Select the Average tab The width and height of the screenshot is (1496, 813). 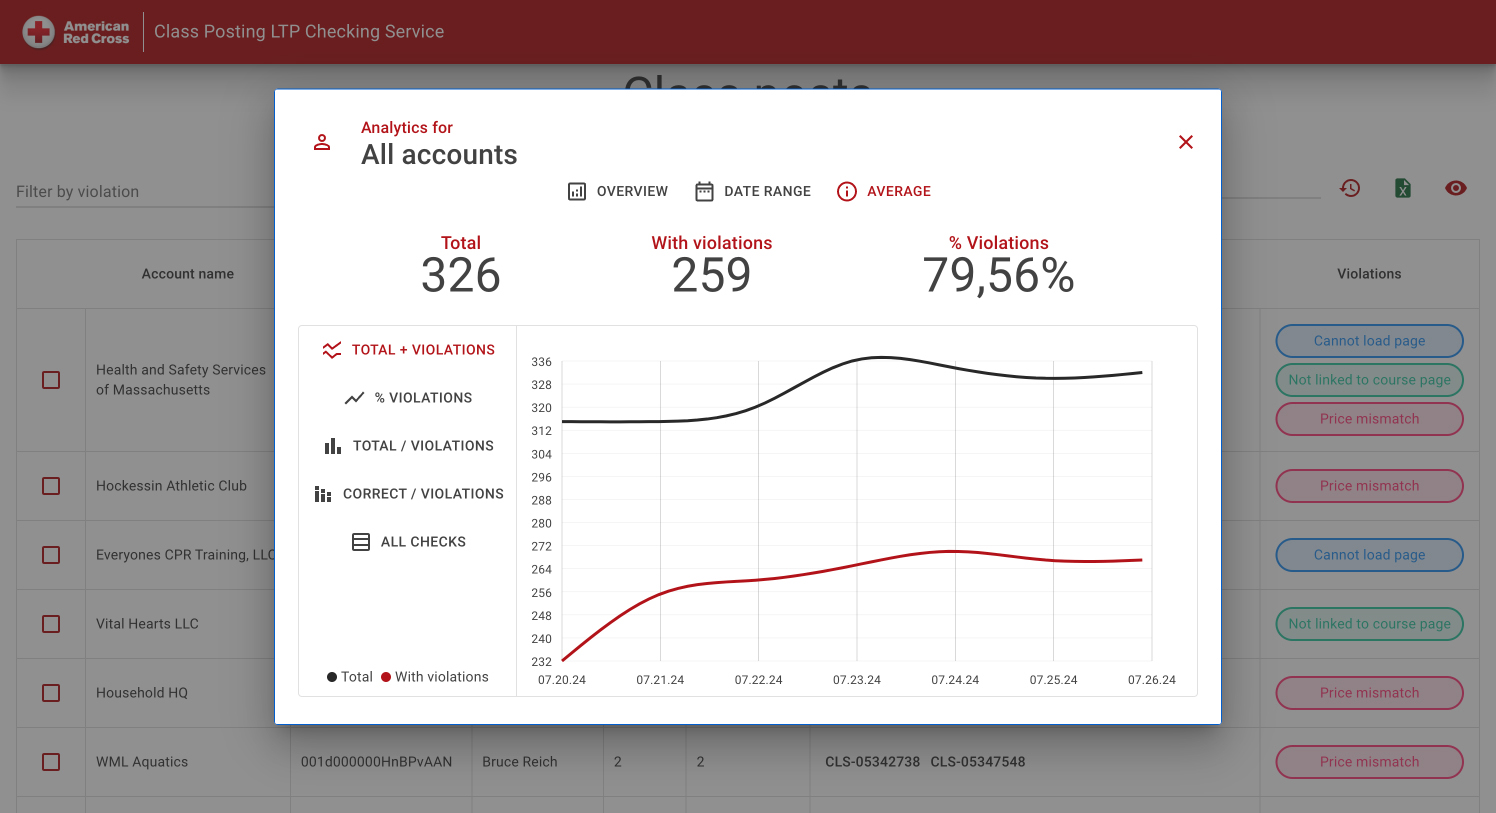click(x=884, y=191)
